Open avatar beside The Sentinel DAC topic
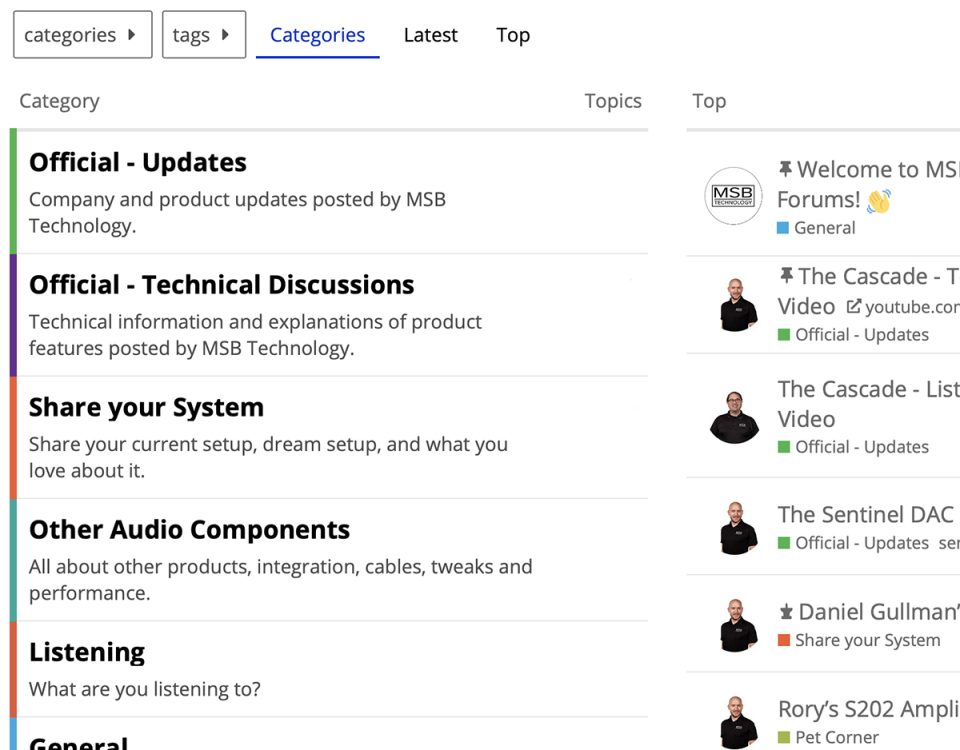Image resolution: width=960 pixels, height=750 pixels. (737, 528)
